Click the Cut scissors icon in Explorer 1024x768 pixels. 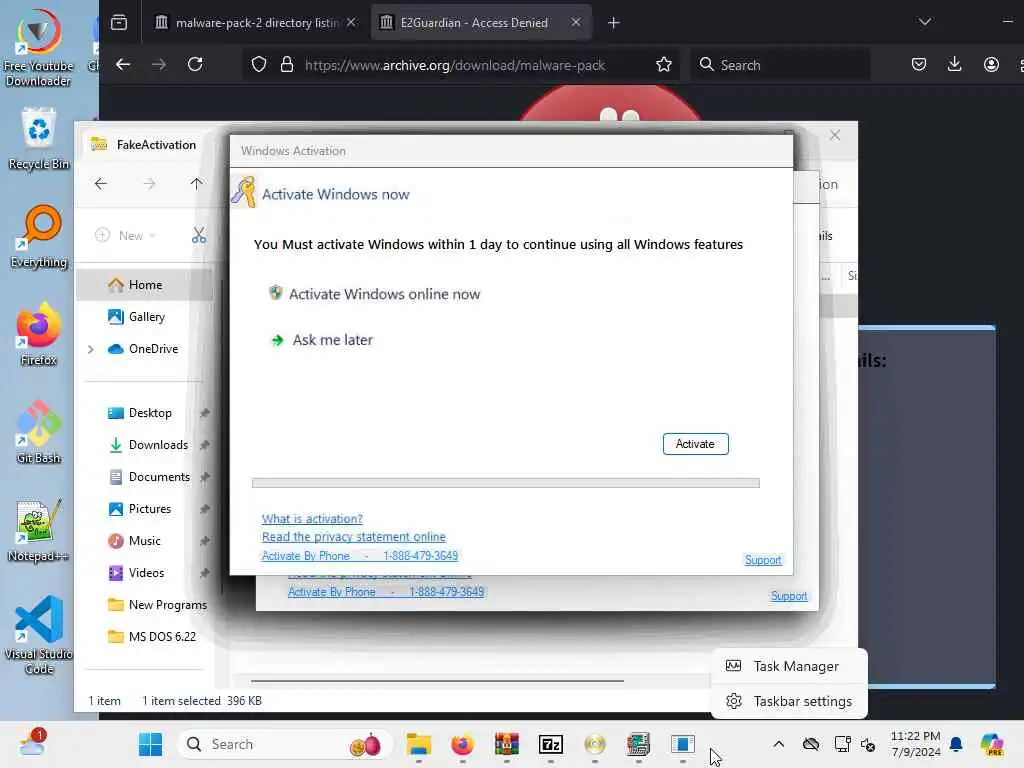point(199,235)
